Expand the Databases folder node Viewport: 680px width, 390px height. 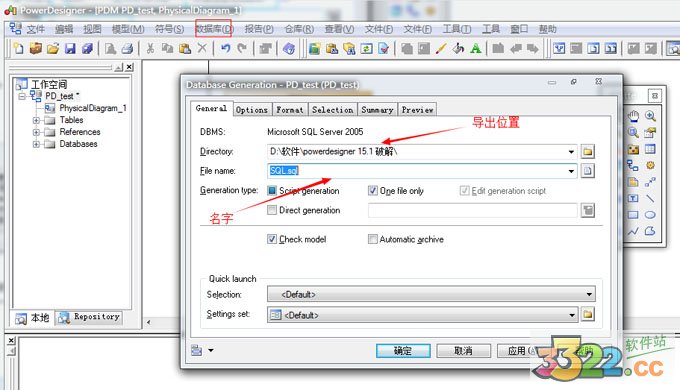click(36, 144)
